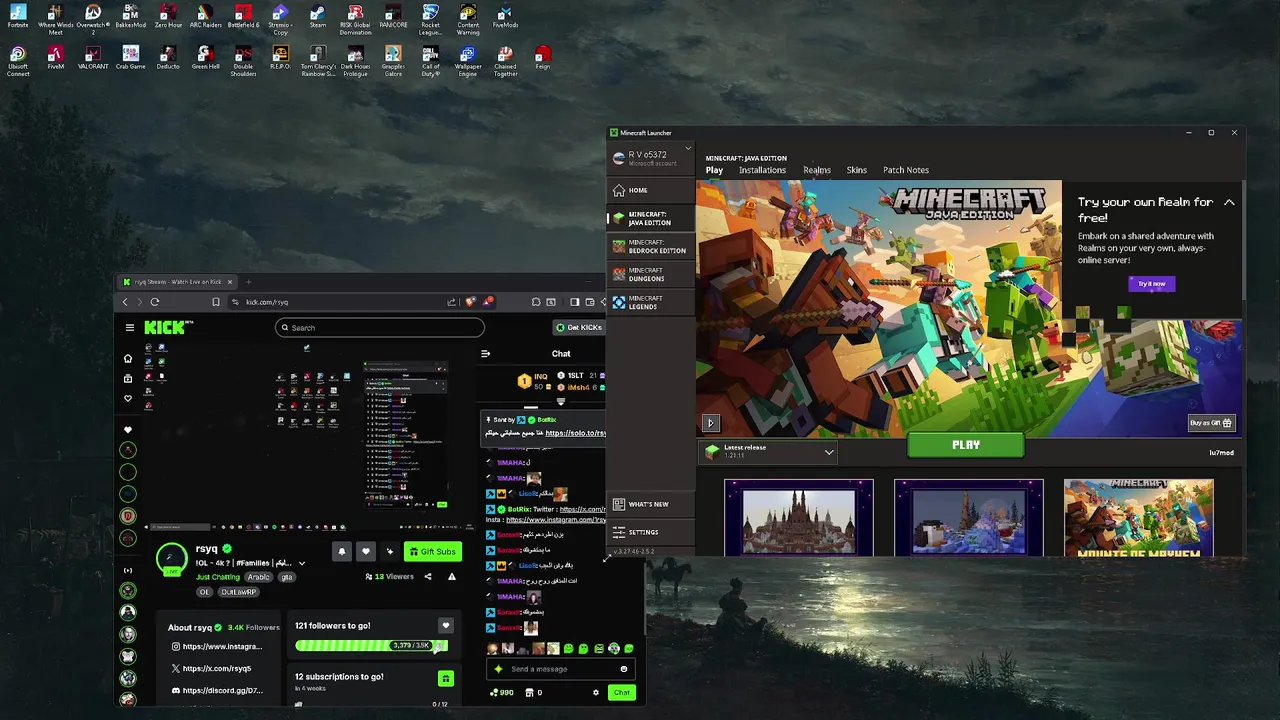
Task: Open the Wallpaper Engine desktop icon
Action: [467, 61]
